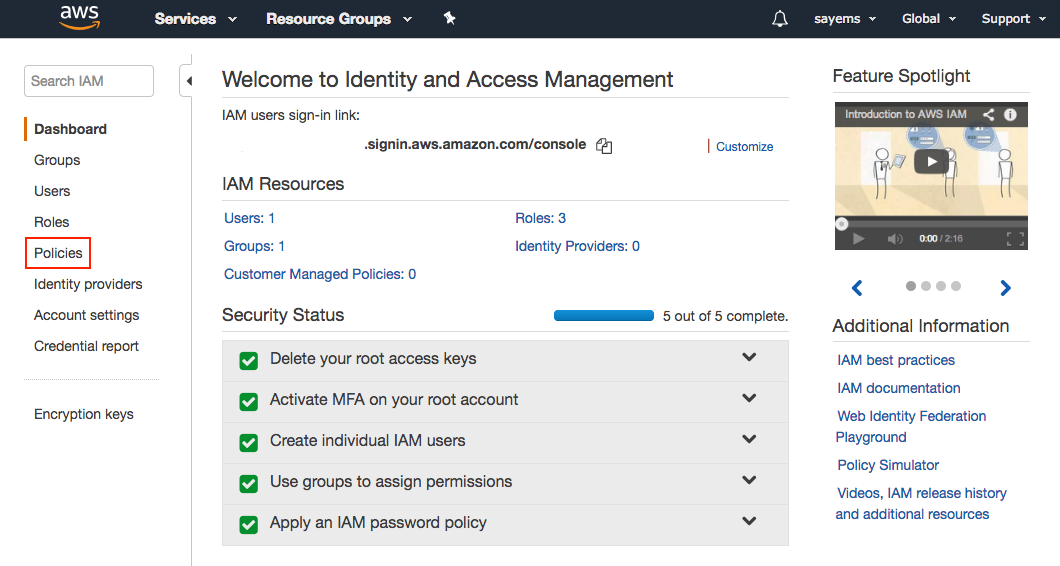This screenshot has width=1060, height=566.
Task: Open Encryption keys in the sidebar
Action: 84,414
